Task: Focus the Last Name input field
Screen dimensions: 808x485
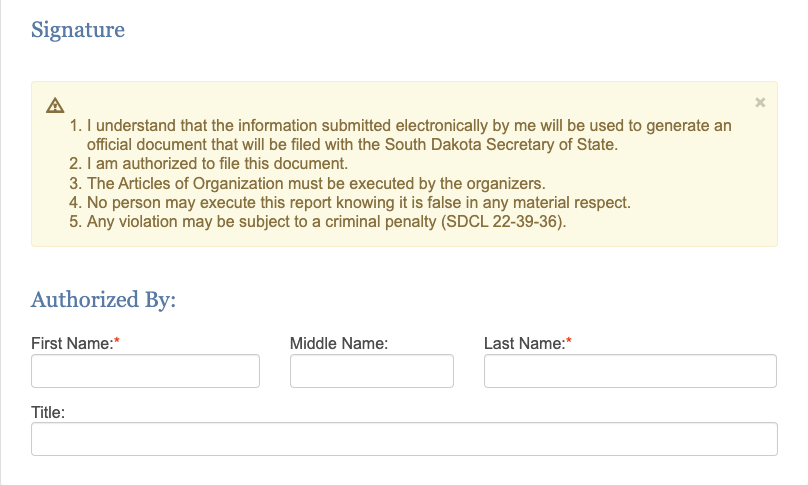Action: tap(630, 371)
